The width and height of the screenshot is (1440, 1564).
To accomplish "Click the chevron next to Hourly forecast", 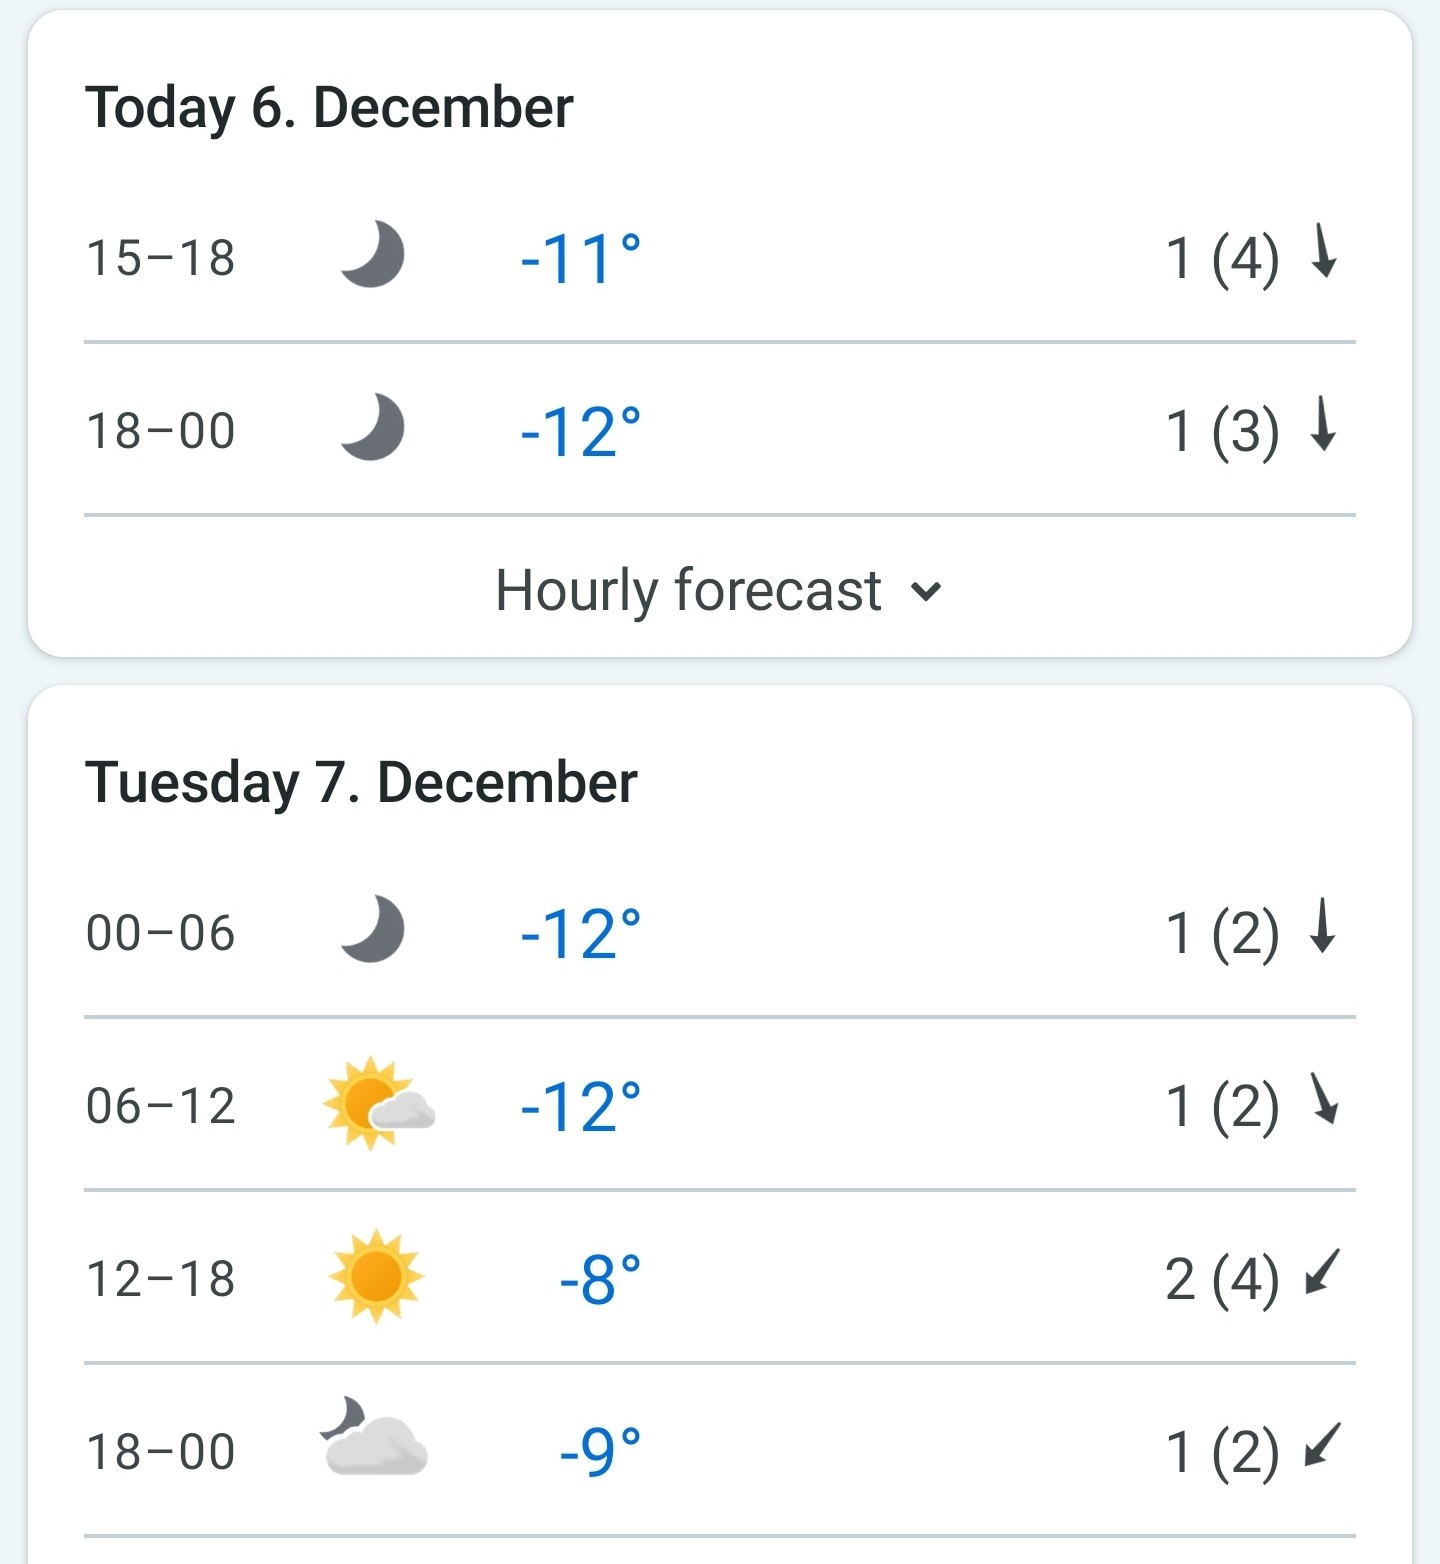I will pos(926,592).
